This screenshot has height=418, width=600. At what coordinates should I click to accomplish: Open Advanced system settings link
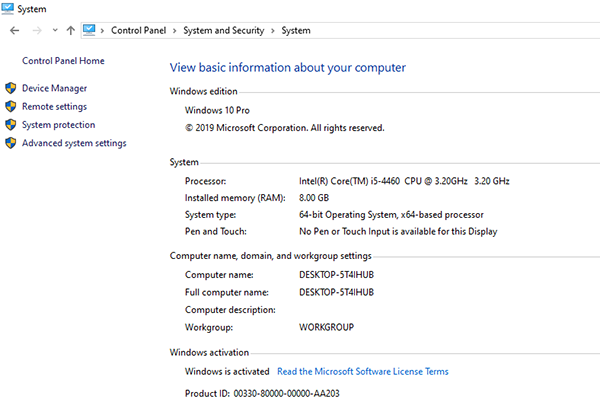[x=74, y=143]
